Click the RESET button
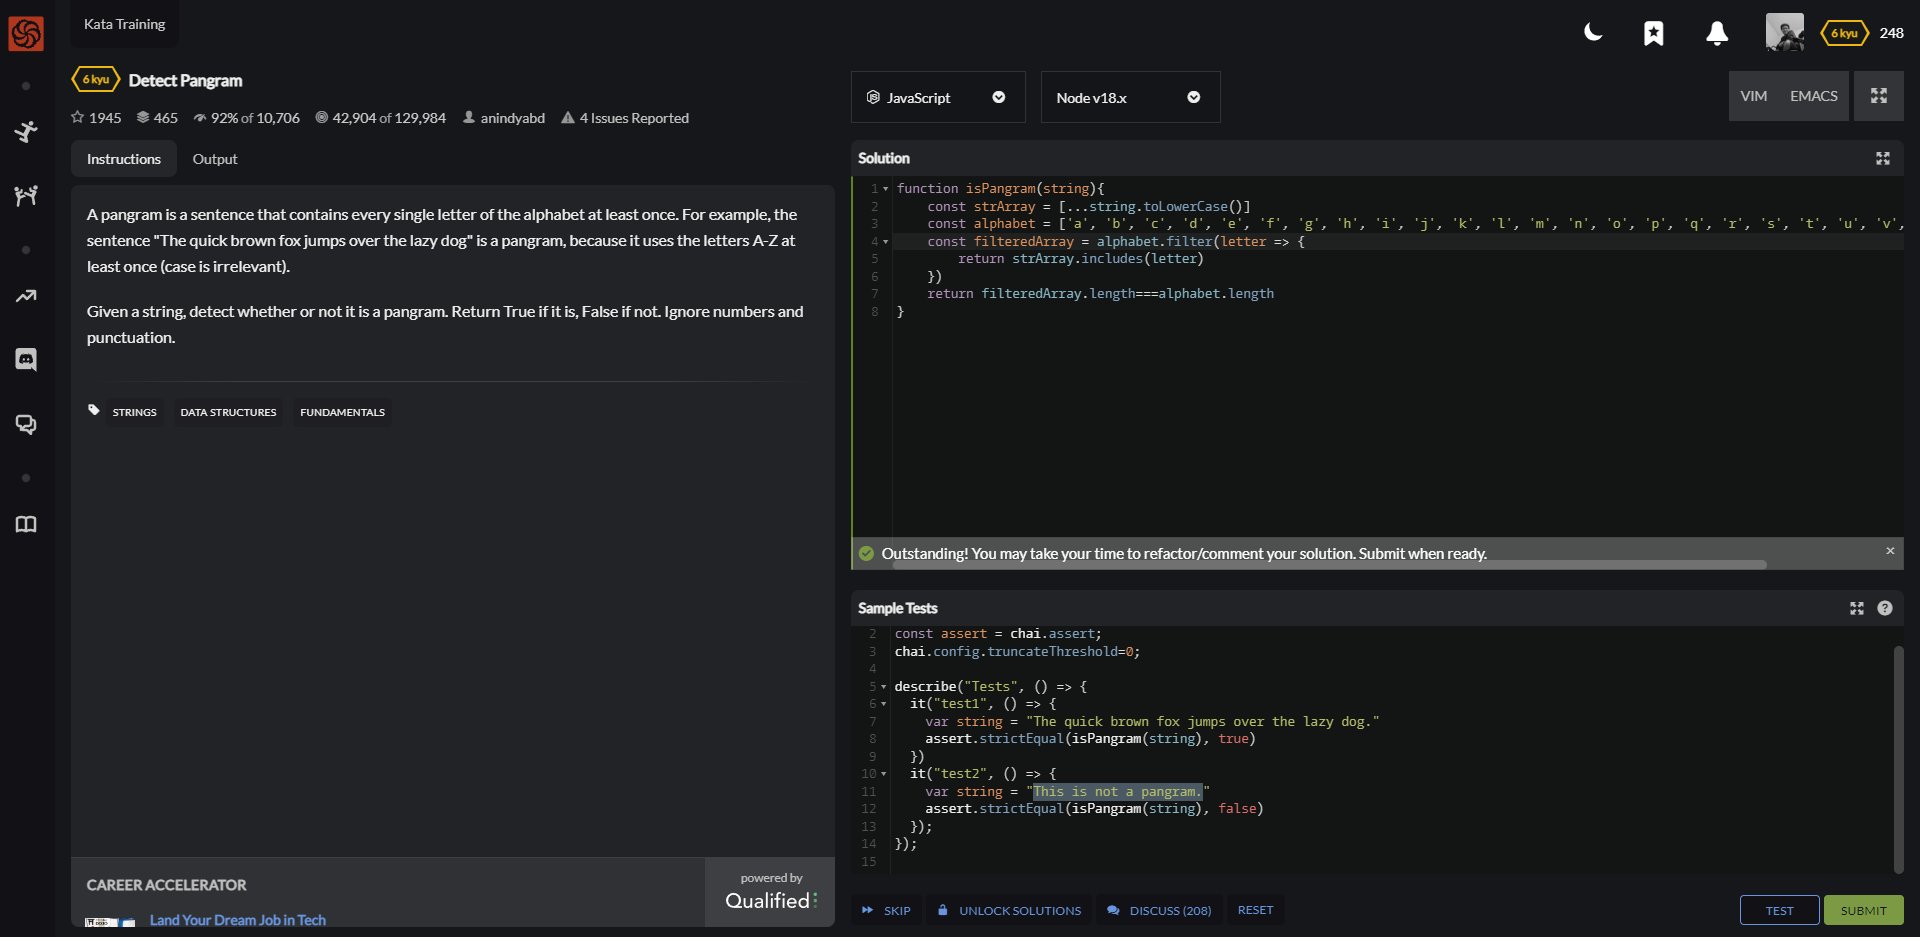Viewport: 1920px width, 937px height. pos(1255,910)
